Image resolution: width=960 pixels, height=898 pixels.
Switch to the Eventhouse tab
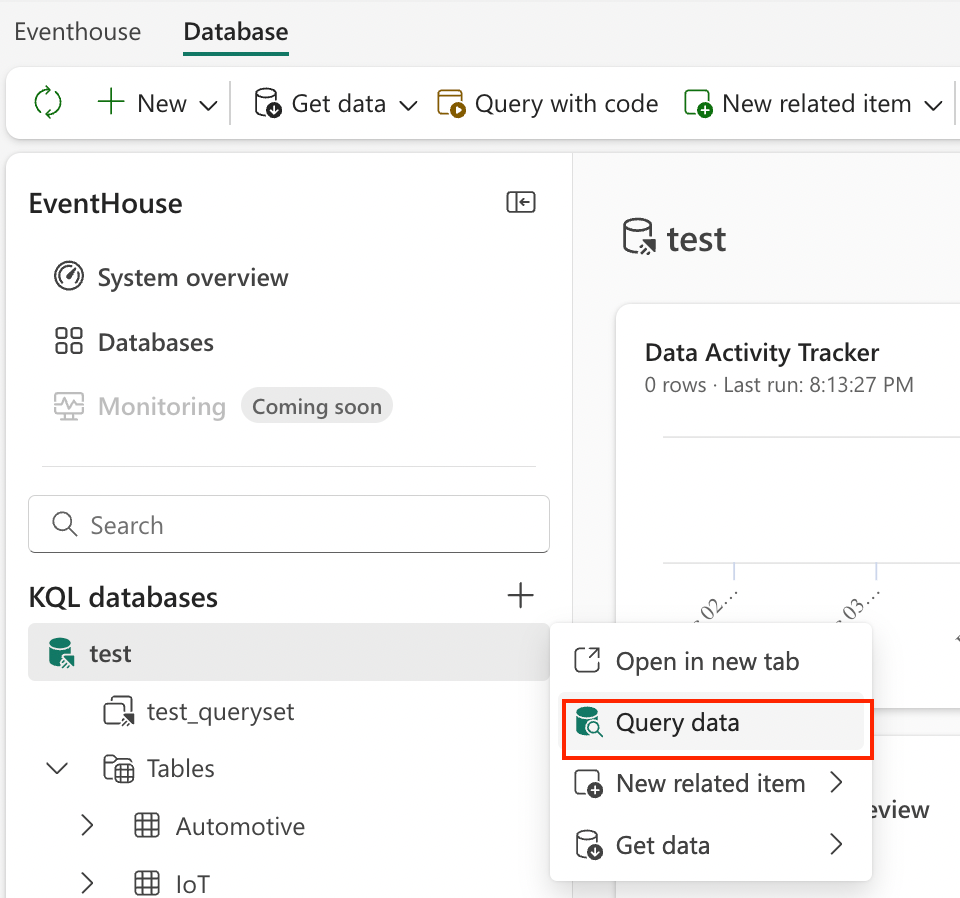tap(78, 32)
